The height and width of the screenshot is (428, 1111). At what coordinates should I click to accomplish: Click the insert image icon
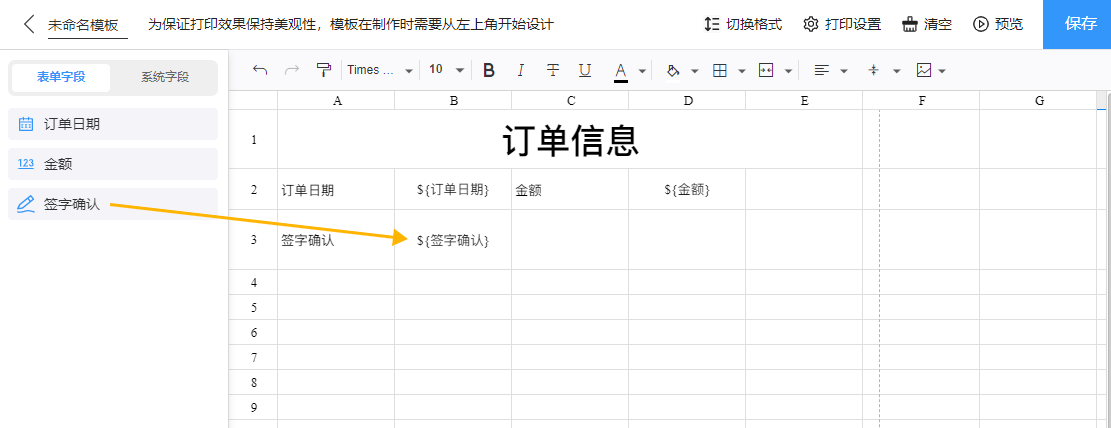tap(924, 70)
